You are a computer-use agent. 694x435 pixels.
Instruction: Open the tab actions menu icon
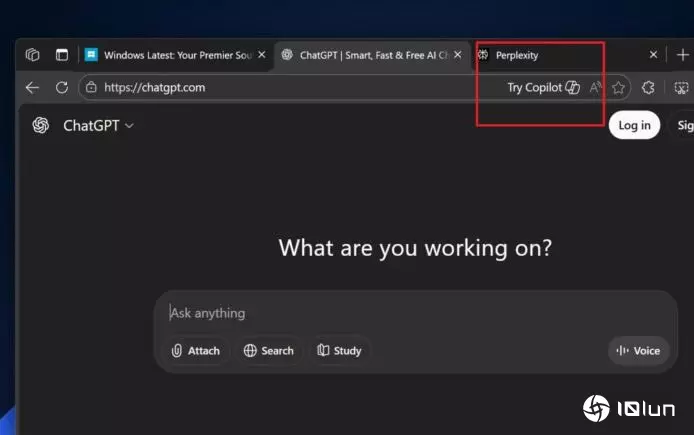point(62,55)
